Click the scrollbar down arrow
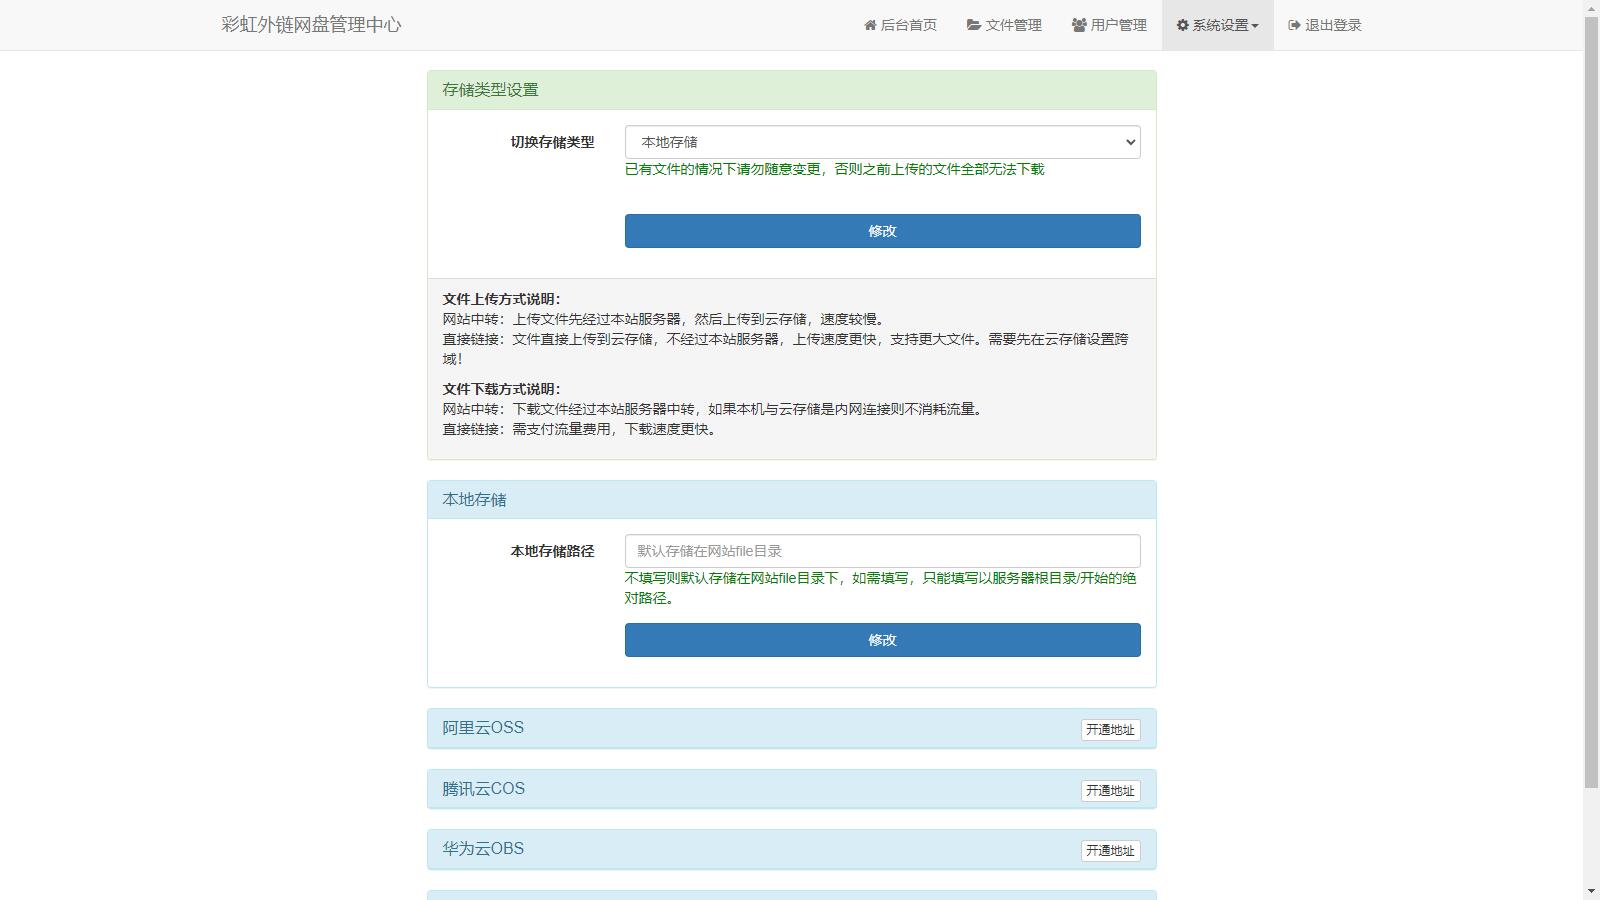The width and height of the screenshot is (1600, 900). tap(1591, 891)
